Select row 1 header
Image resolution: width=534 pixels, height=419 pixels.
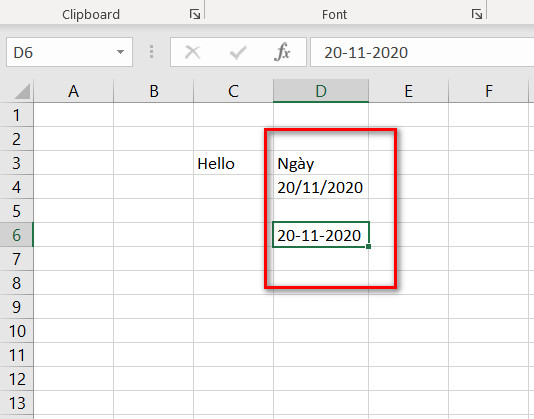(16, 115)
